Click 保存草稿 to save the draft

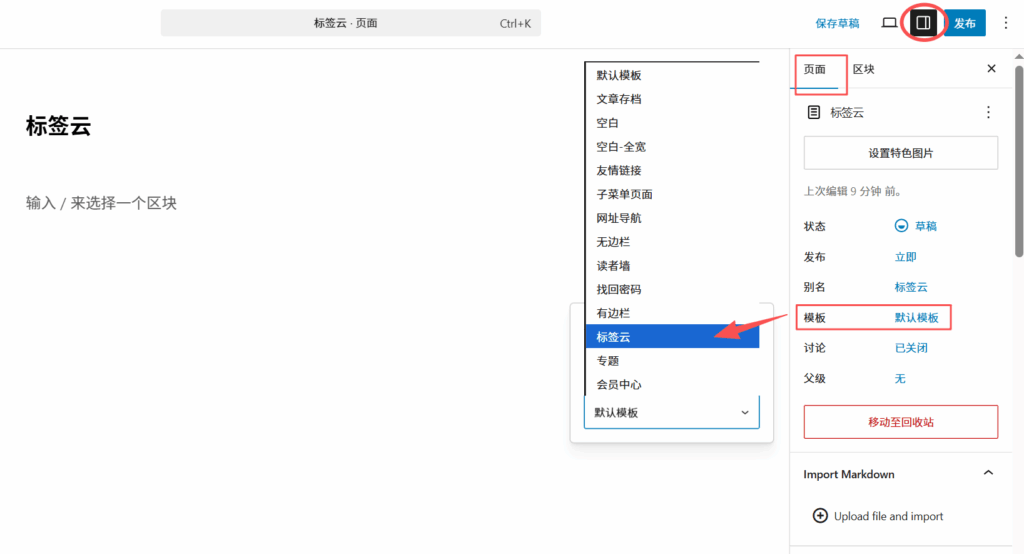click(x=837, y=23)
